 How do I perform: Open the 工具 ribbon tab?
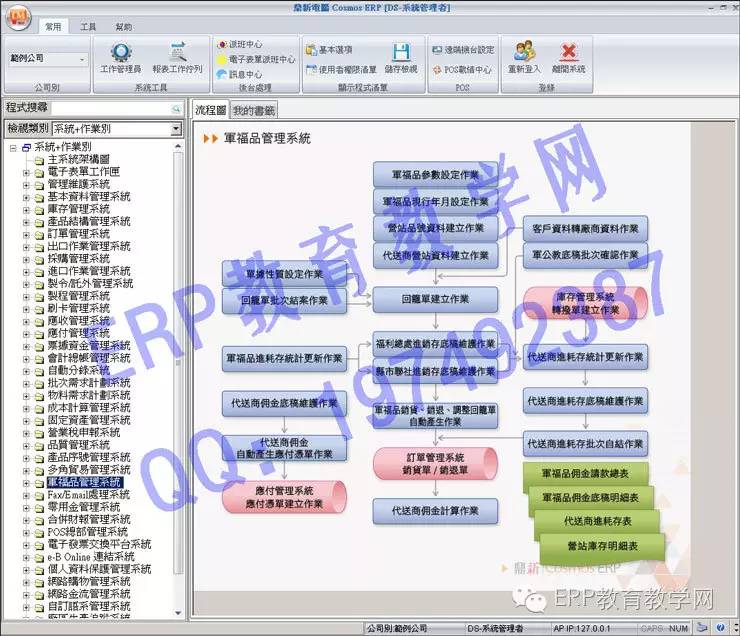tap(88, 27)
